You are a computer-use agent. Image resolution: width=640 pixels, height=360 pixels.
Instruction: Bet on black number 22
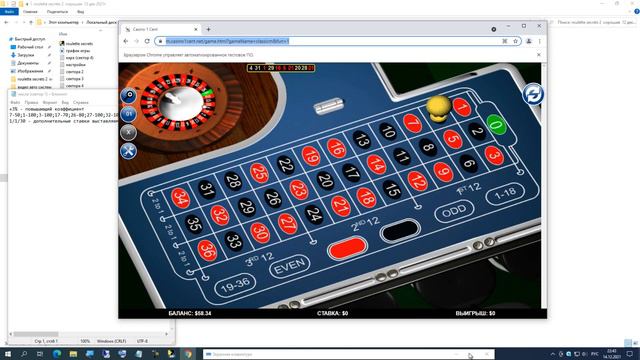click(285, 164)
